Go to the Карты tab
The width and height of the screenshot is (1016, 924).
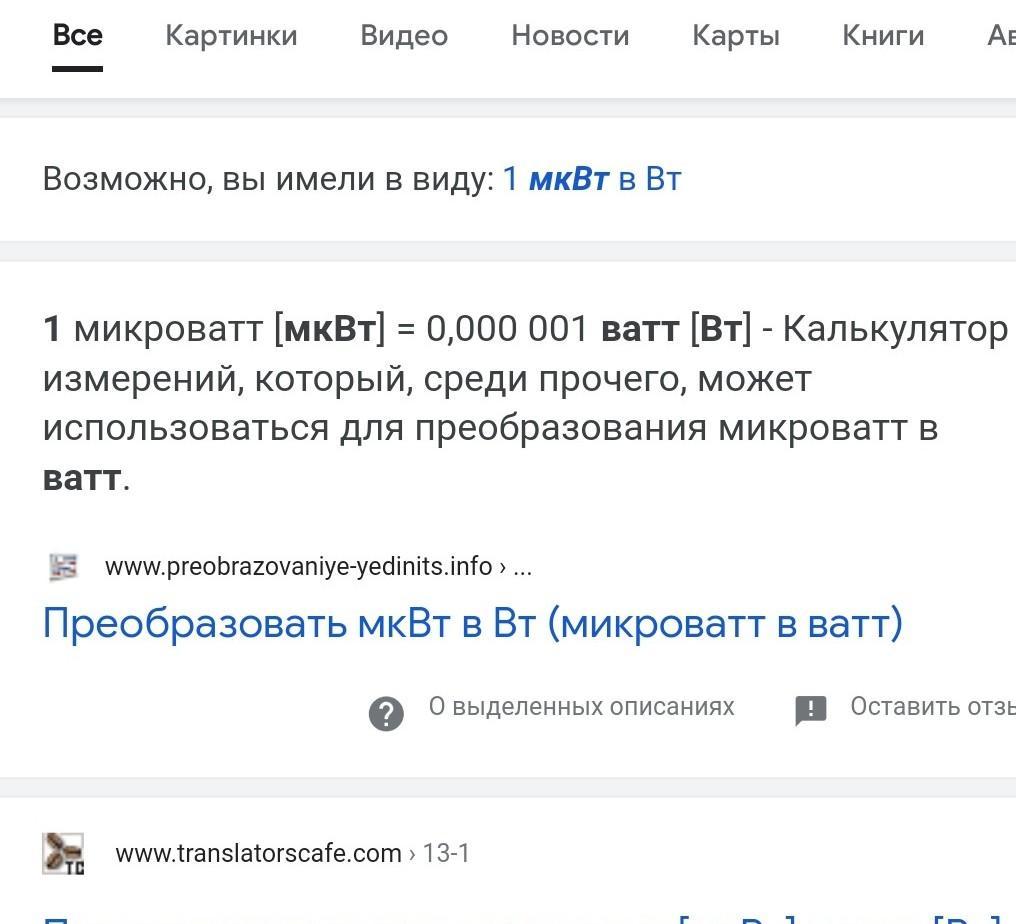click(735, 36)
